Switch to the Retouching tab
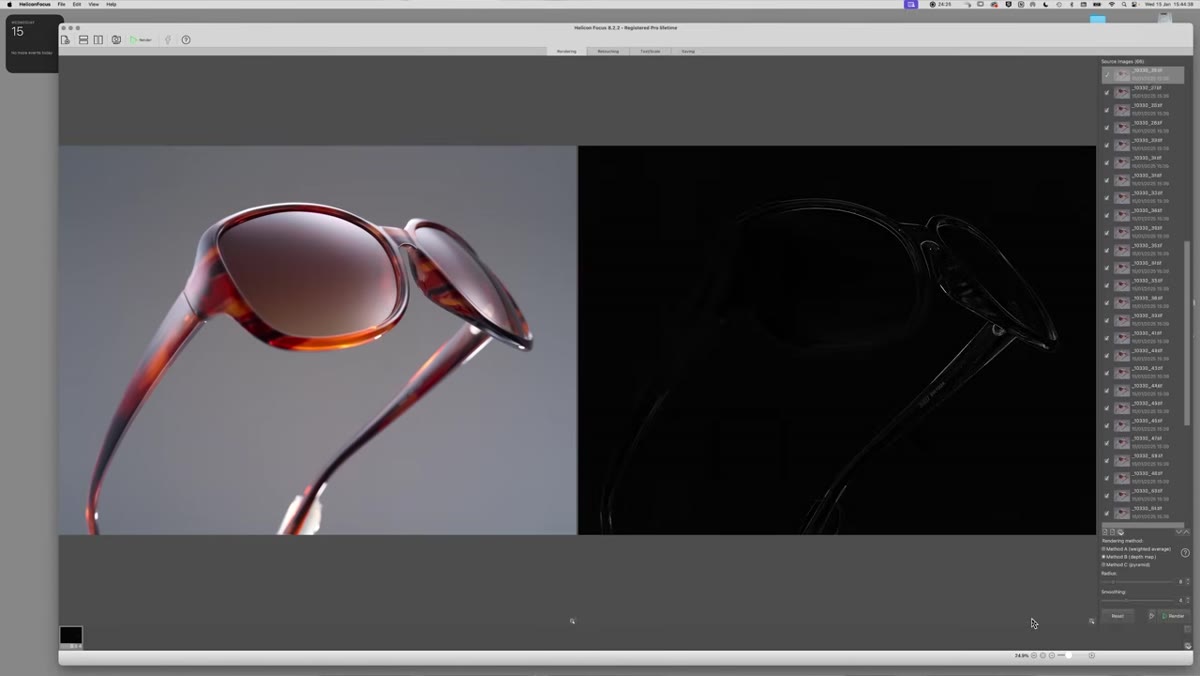1200x676 pixels. coord(608,51)
